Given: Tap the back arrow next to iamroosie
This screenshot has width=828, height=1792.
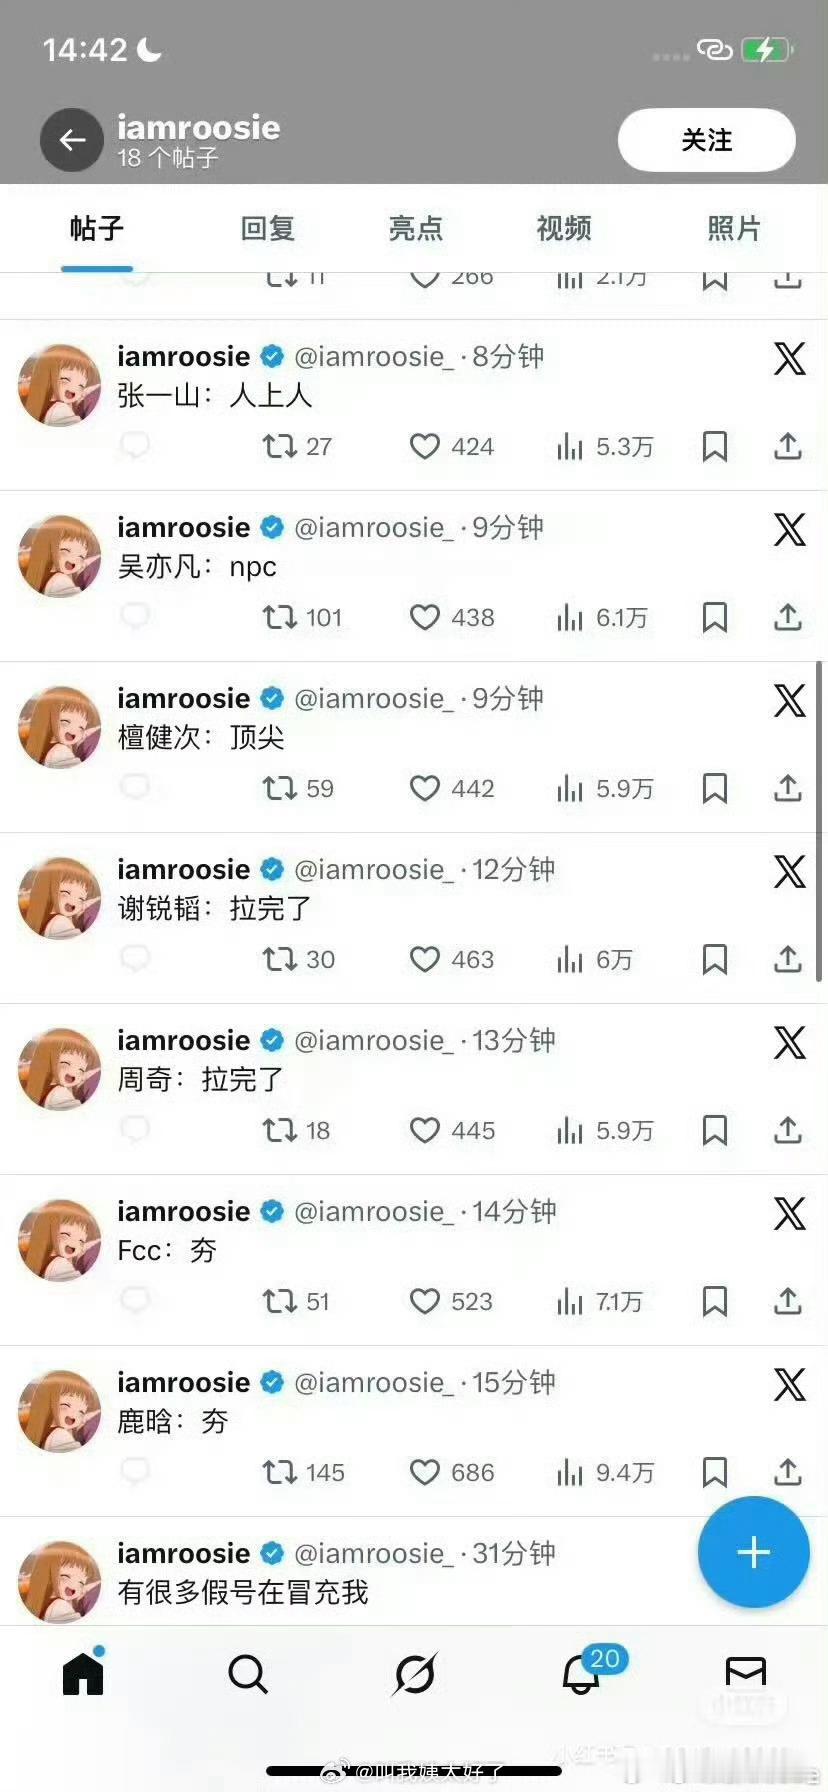Looking at the screenshot, I should tap(71, 140).
